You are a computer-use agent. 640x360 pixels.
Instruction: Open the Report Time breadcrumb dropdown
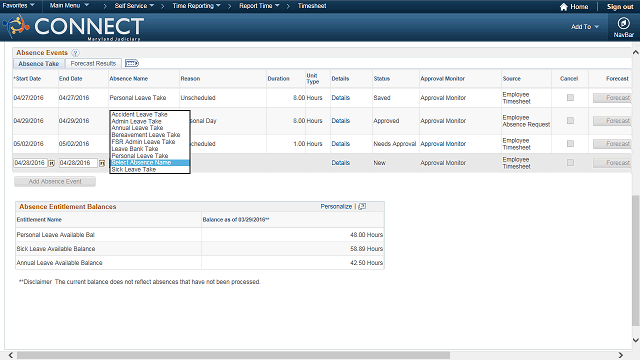pos(259,6)
